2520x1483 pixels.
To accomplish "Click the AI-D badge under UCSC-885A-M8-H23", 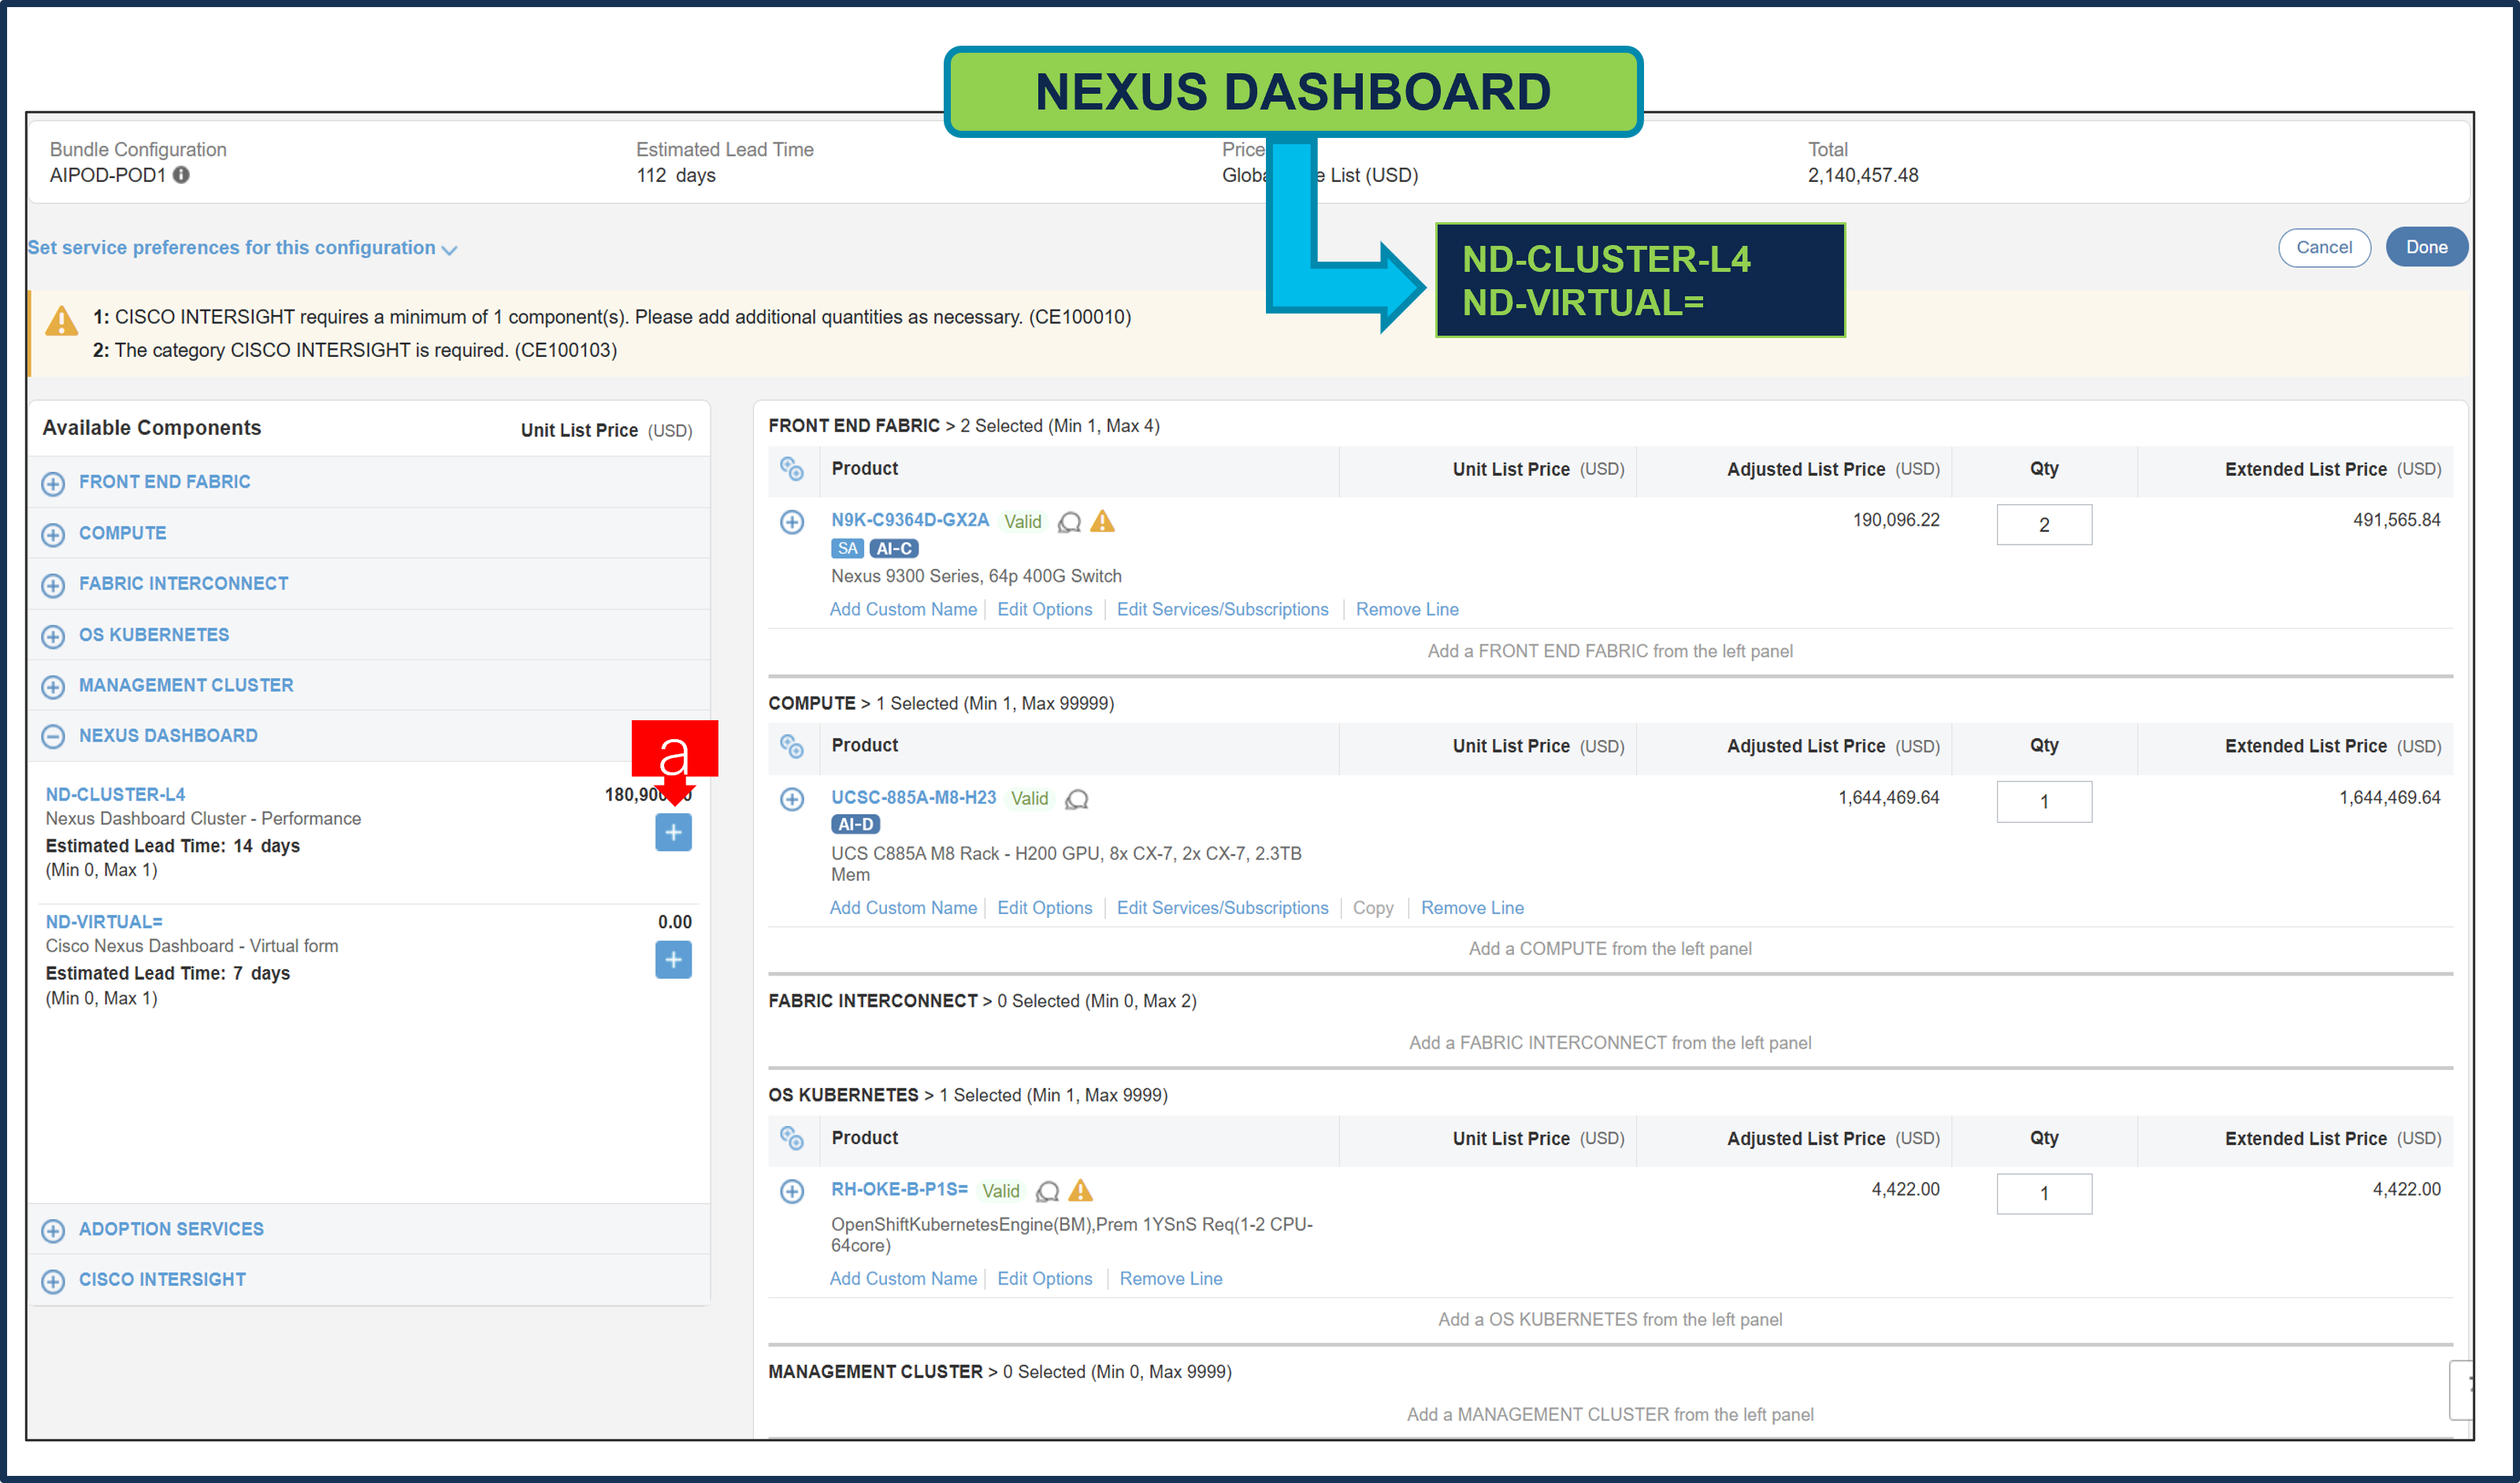I will pyautogui.click(x=855, y=824).
